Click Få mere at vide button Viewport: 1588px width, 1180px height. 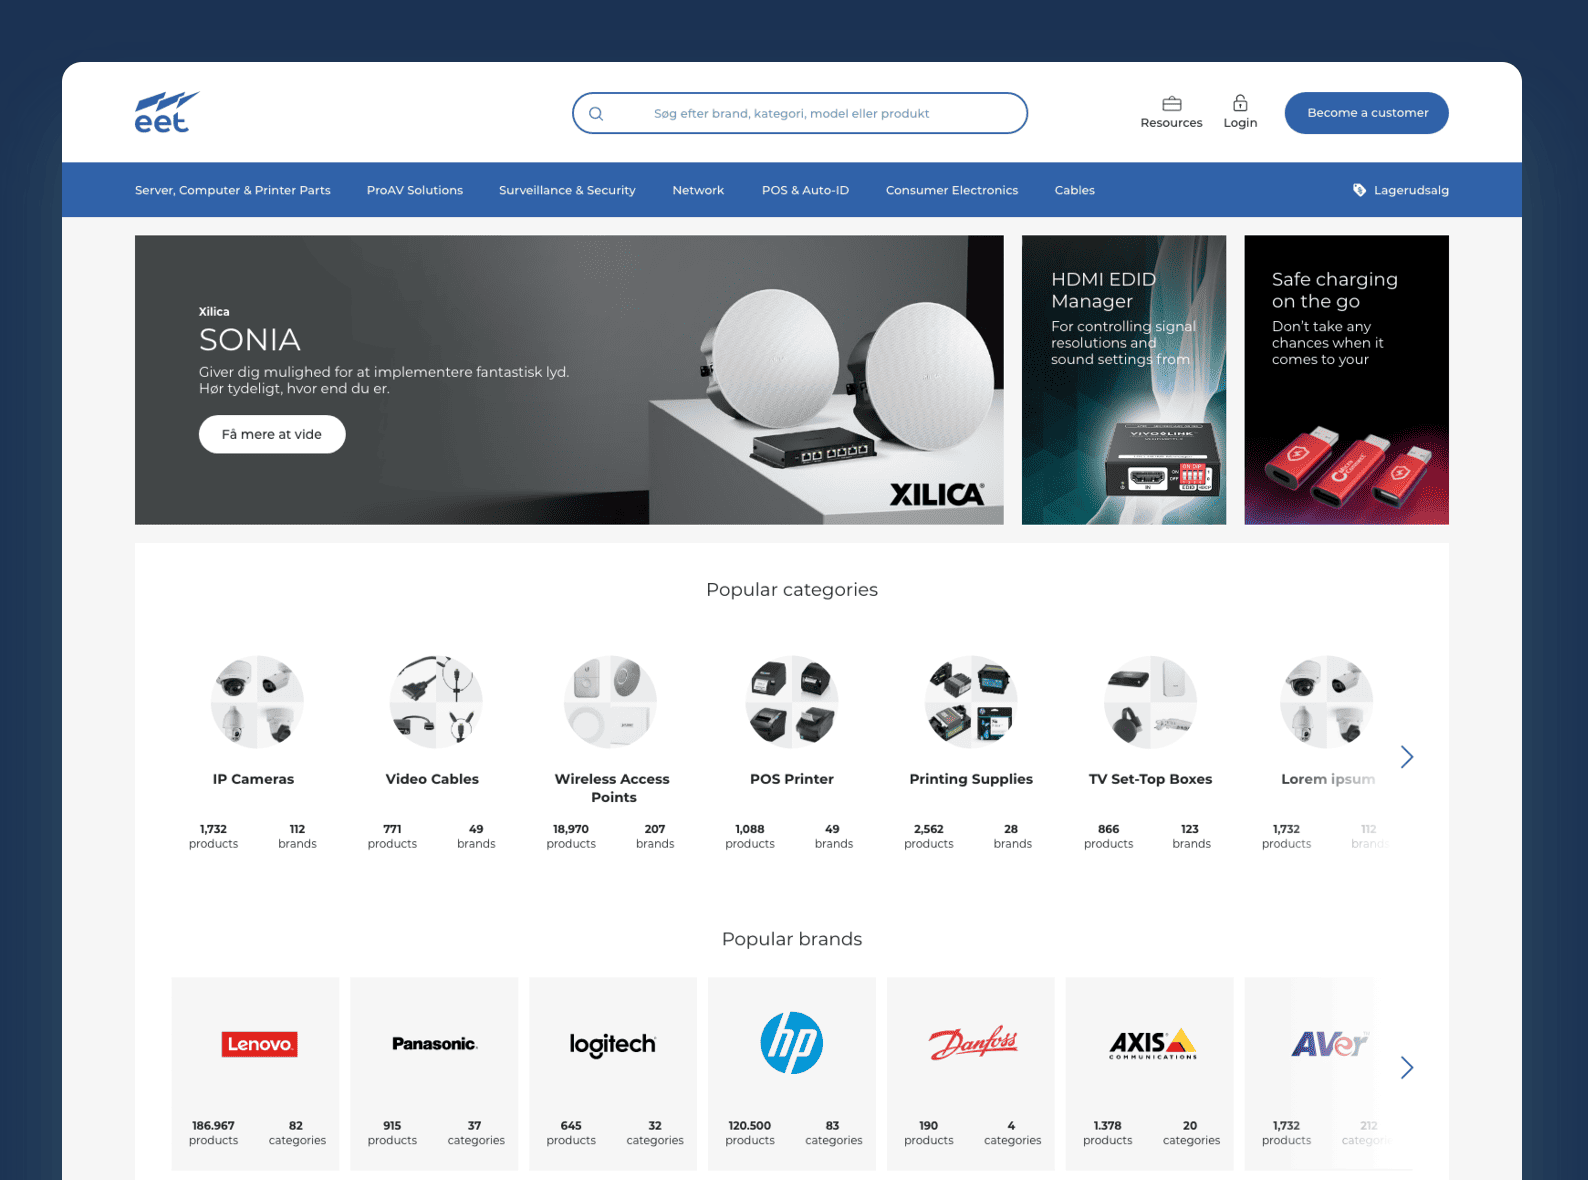pyautogui.click(x=272, y=434)
